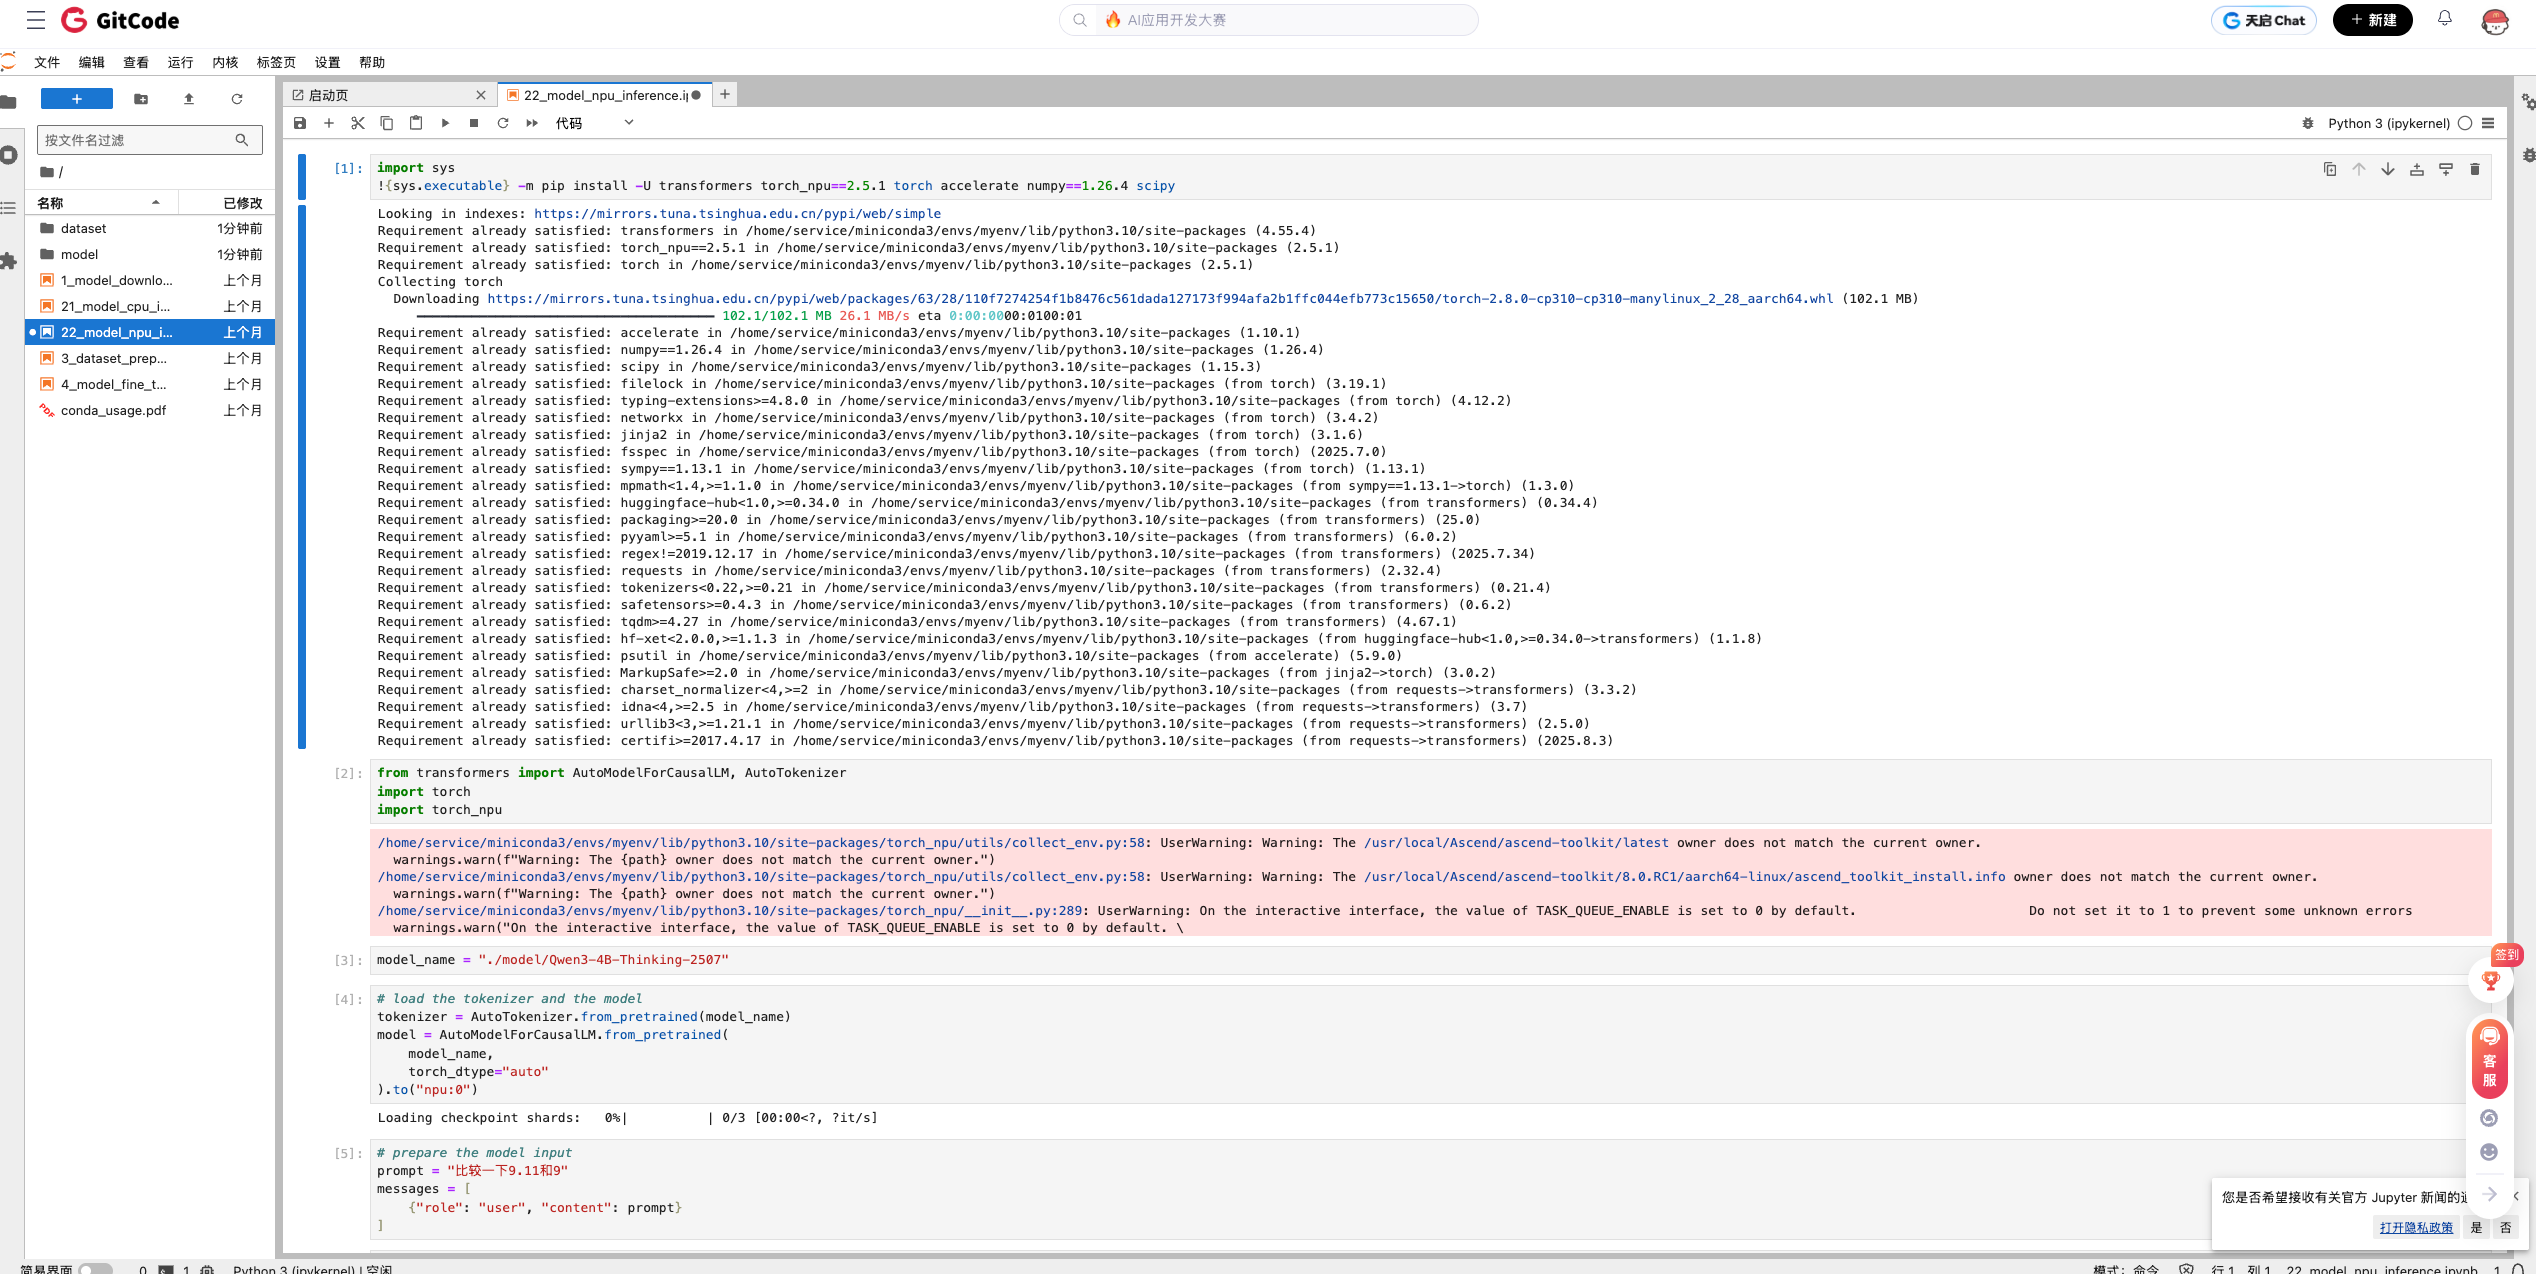Open the notification bell
This screenshot has width=2536, height=1274.
coord(2444,19)
